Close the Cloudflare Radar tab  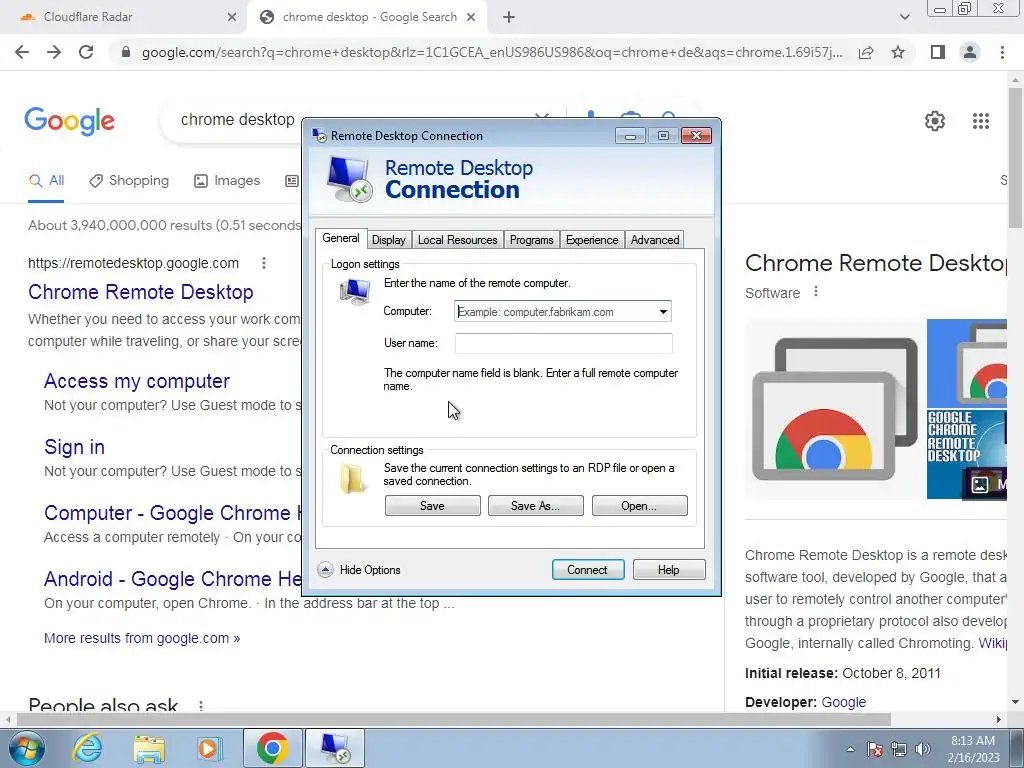(x=231, y=17)
